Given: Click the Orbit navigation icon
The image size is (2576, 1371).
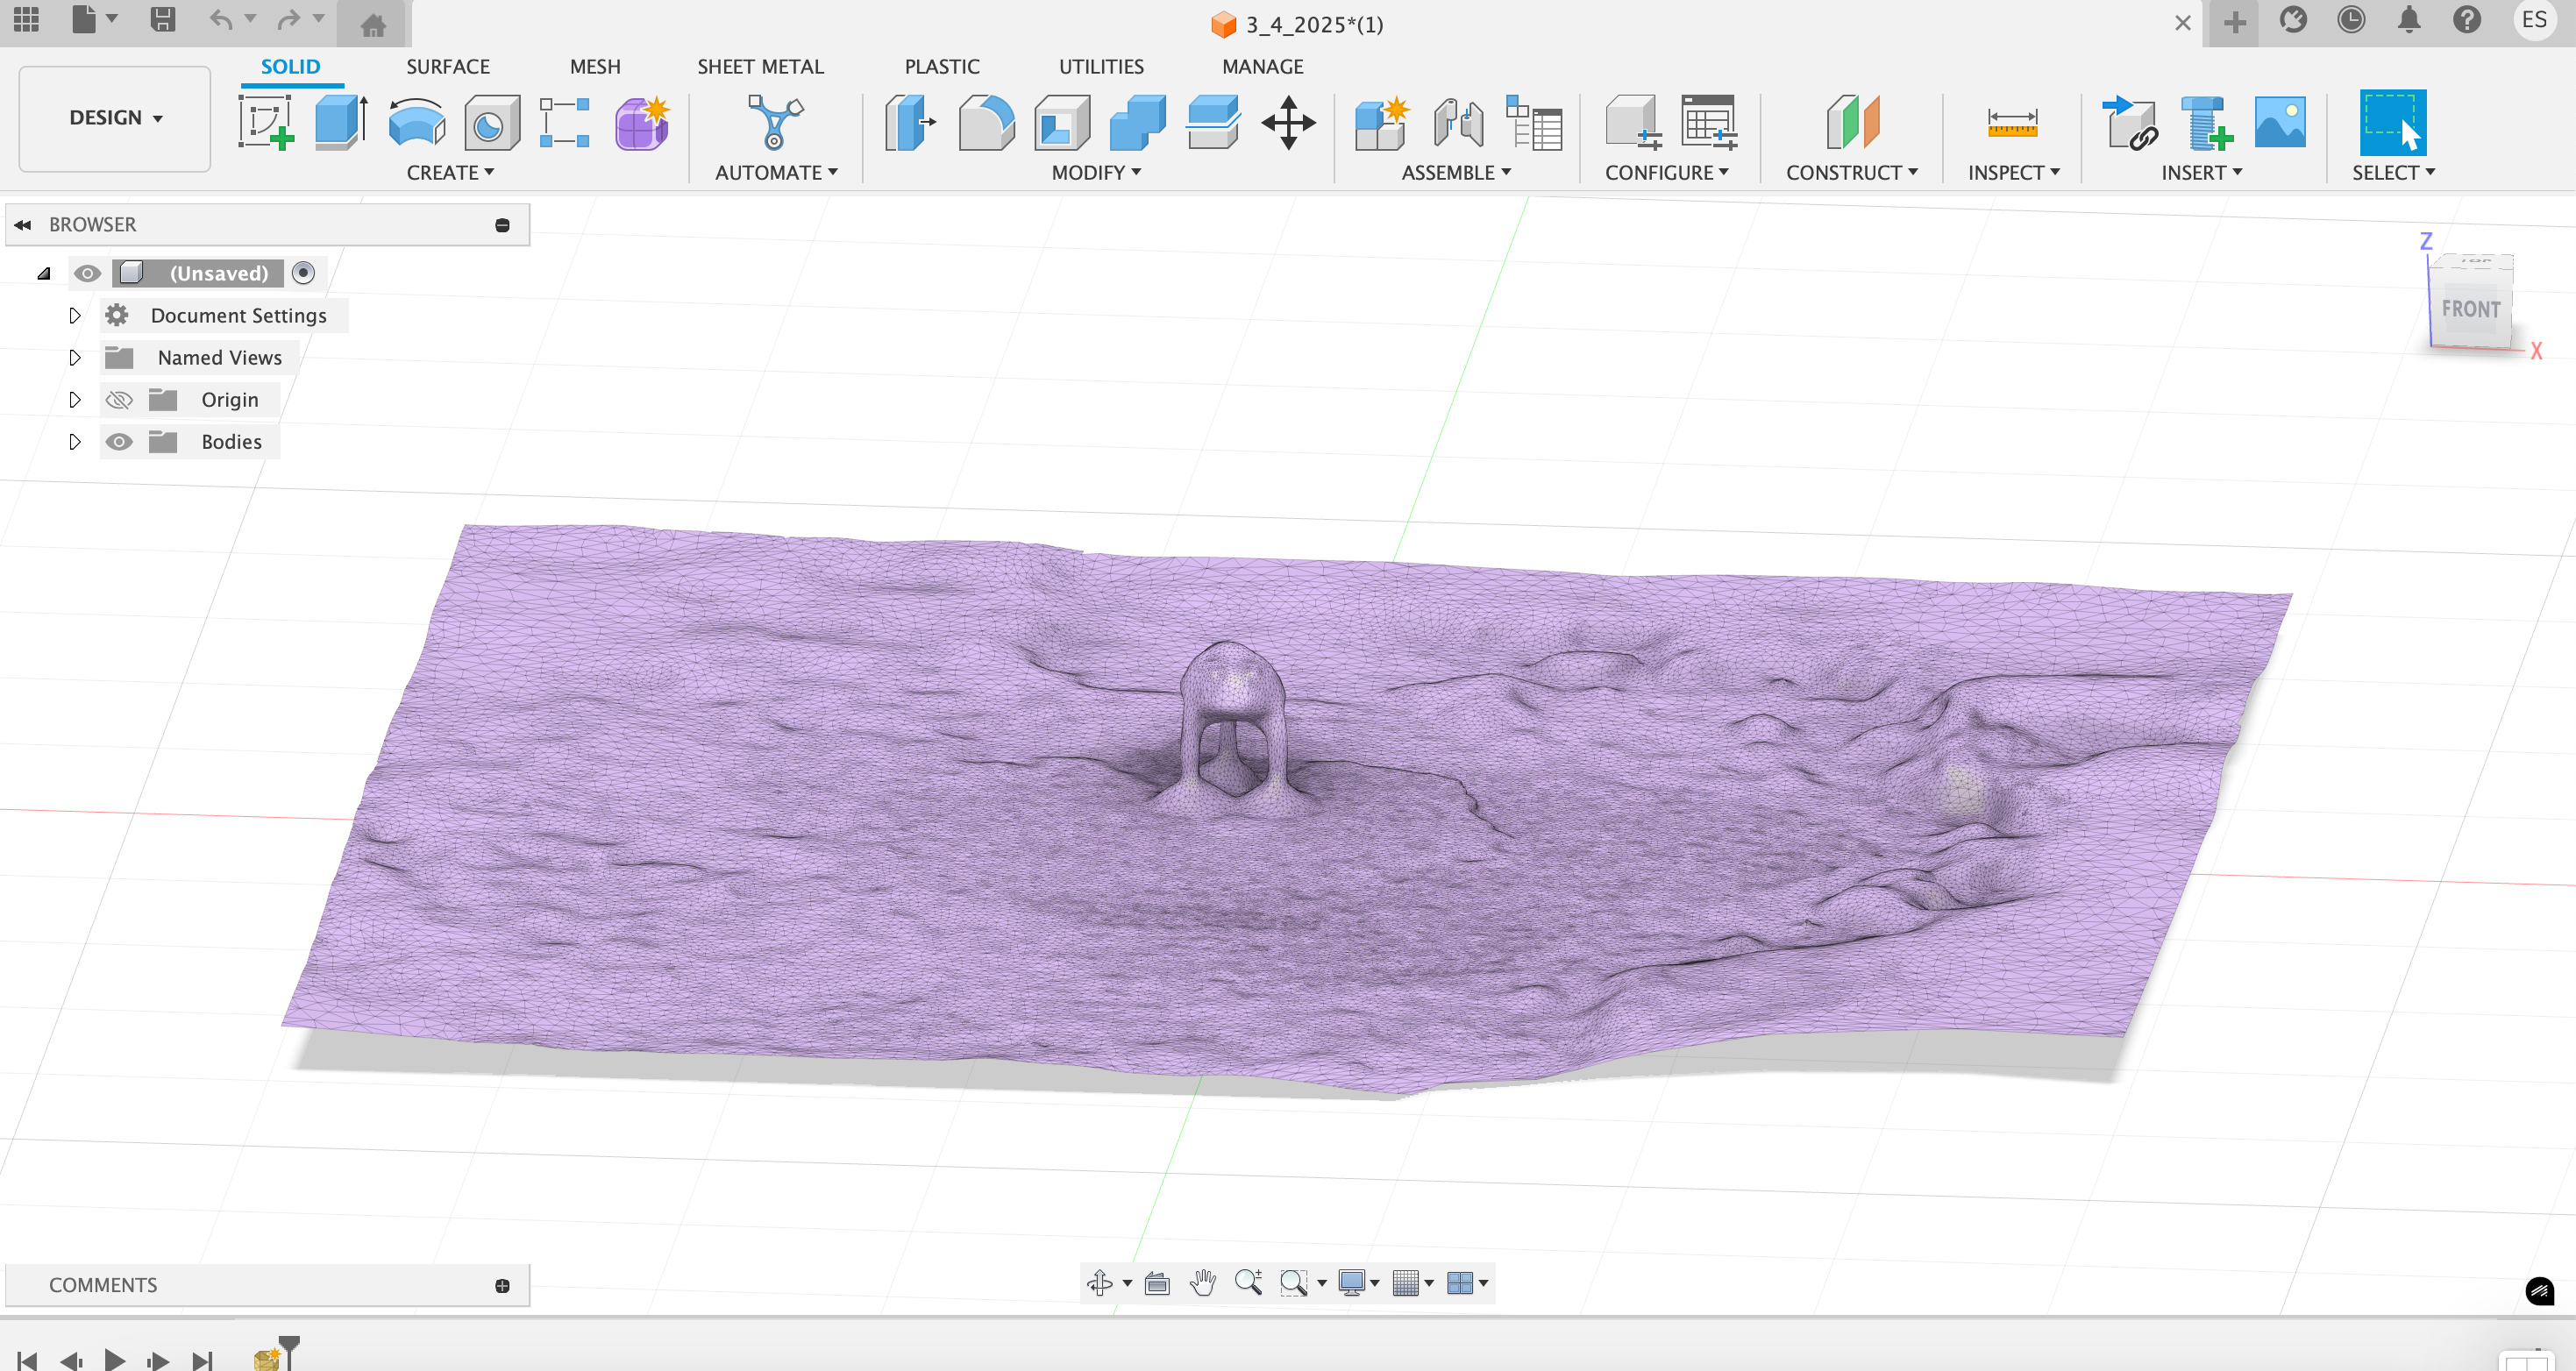Looking at the screenshot, I should point(1100,1282).
